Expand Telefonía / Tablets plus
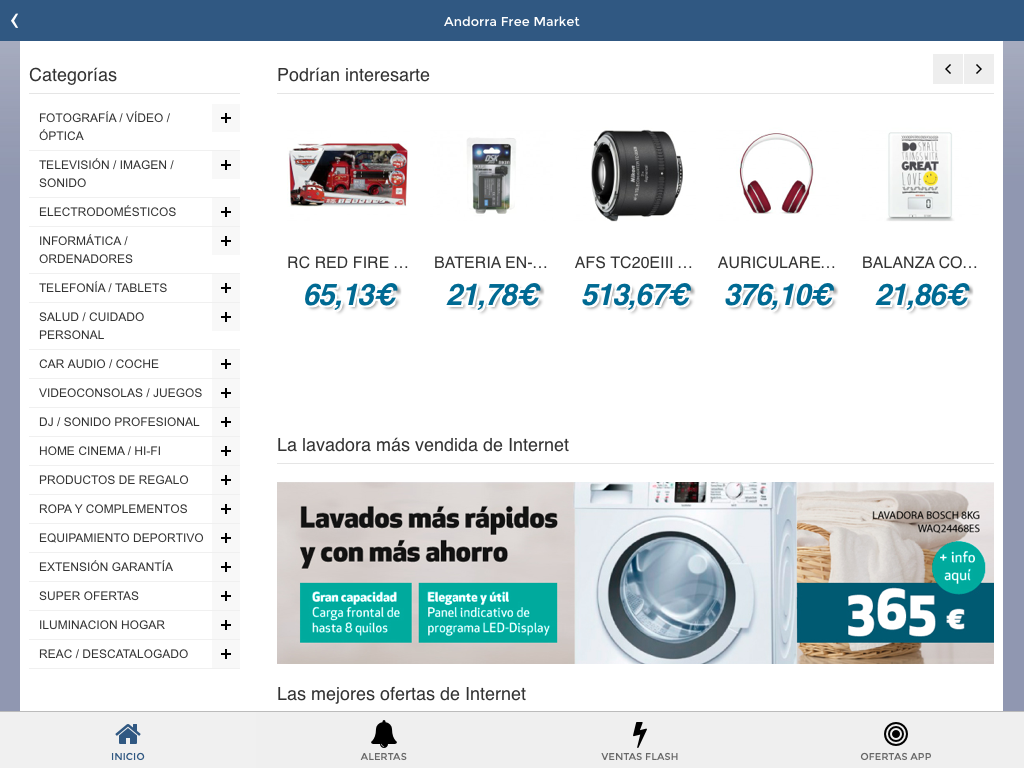Viewport: 1024px width, 768px height. pyautogui.click(x=226, y=288)
